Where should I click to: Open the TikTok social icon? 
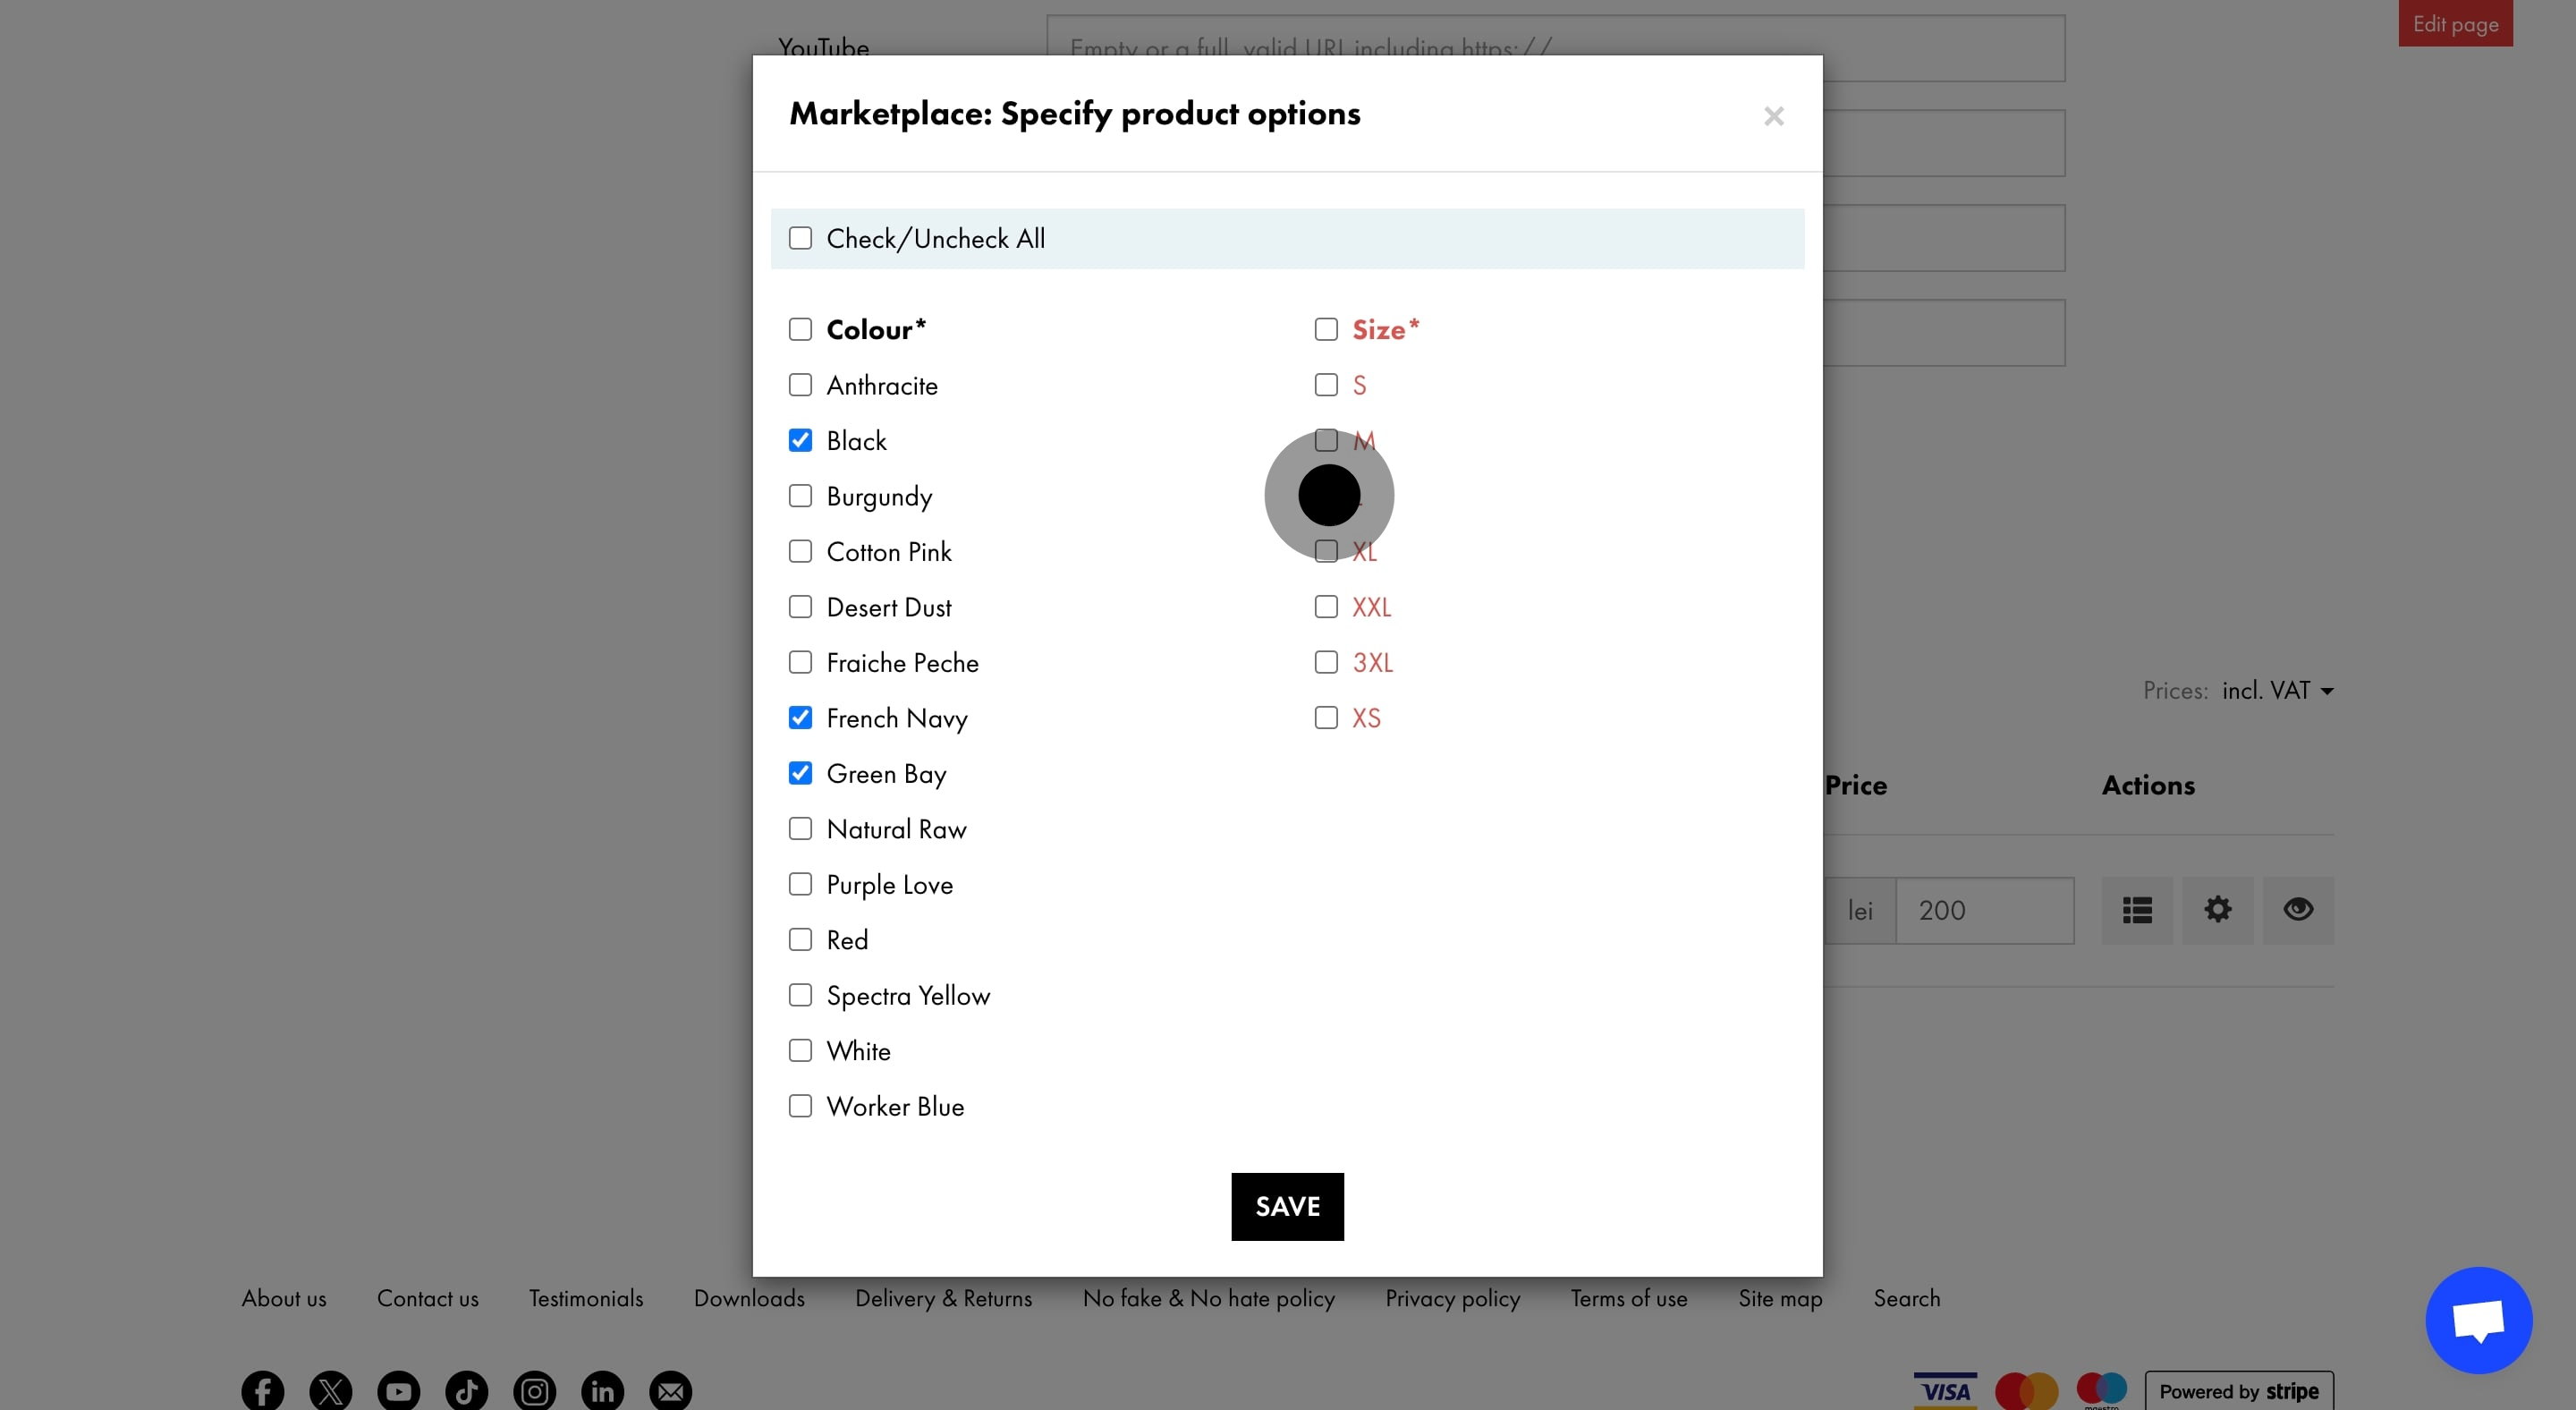(466, 1390)
